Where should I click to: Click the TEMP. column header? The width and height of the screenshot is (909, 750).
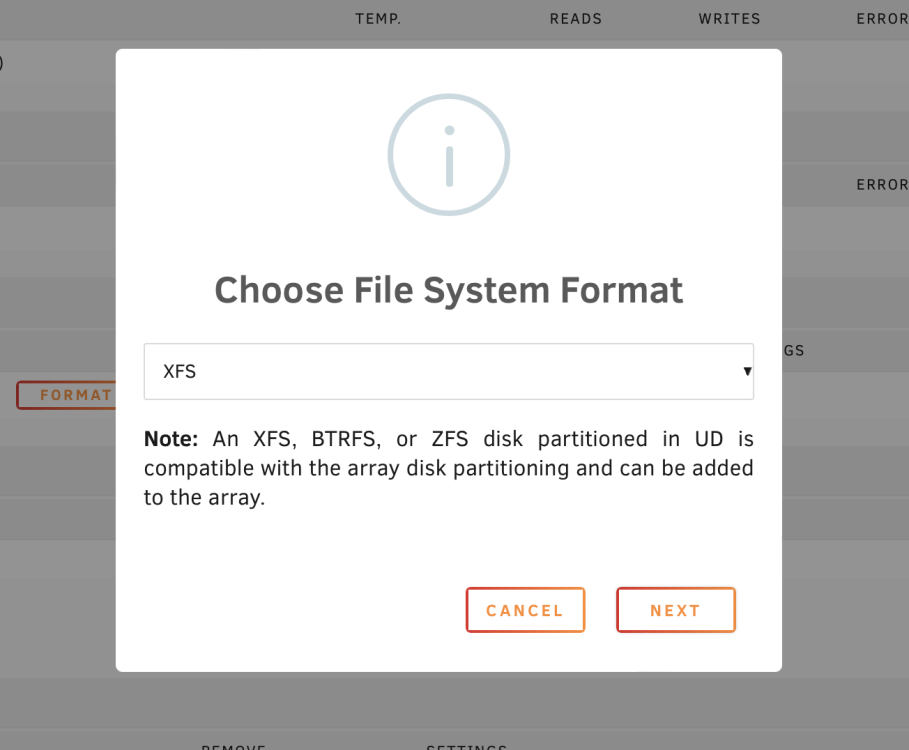click(x=378, y=19)
